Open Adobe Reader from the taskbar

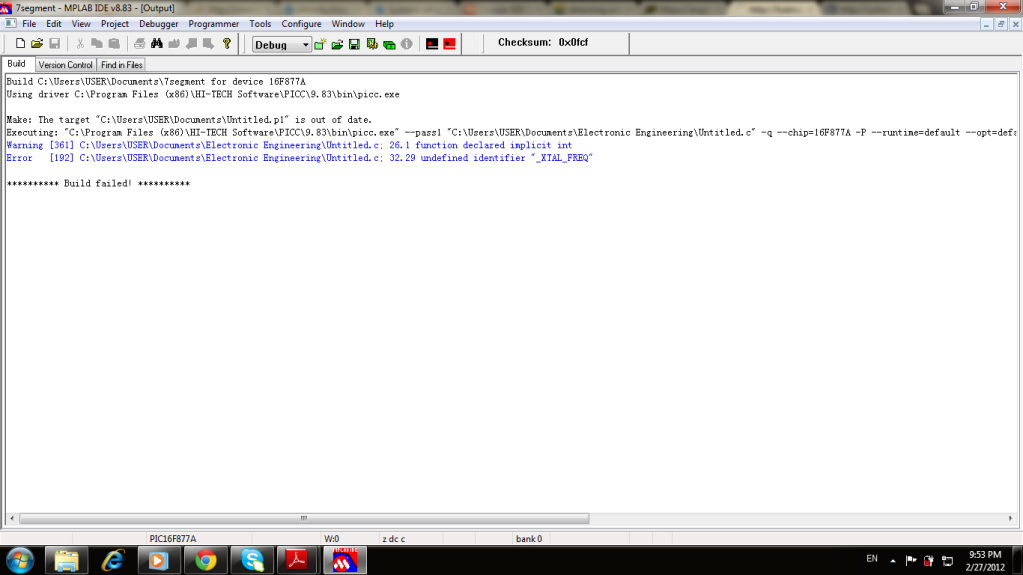pyautogui.click(x=298, y=561)
